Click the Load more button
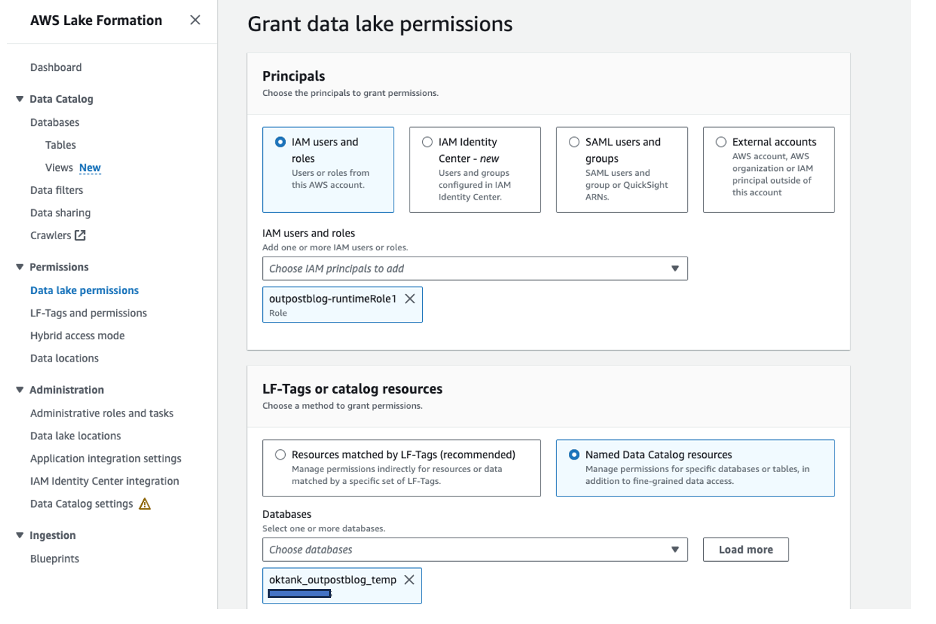 [745, 550]
